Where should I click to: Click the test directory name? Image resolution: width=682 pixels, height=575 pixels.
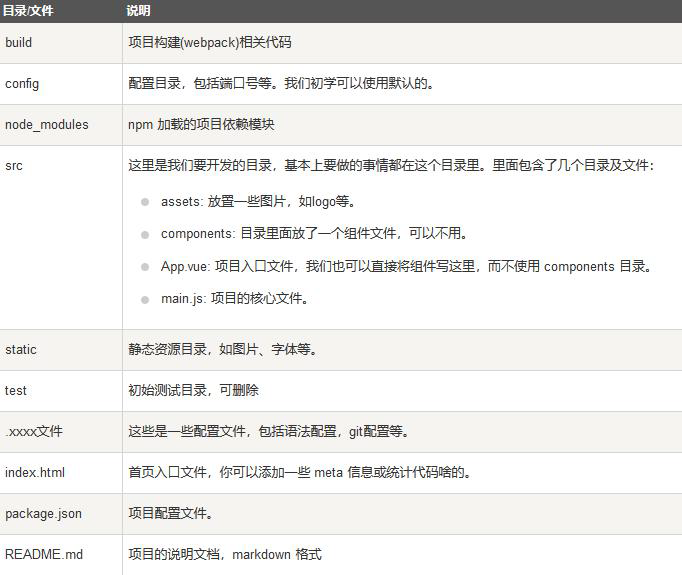(x=16, y=391)
